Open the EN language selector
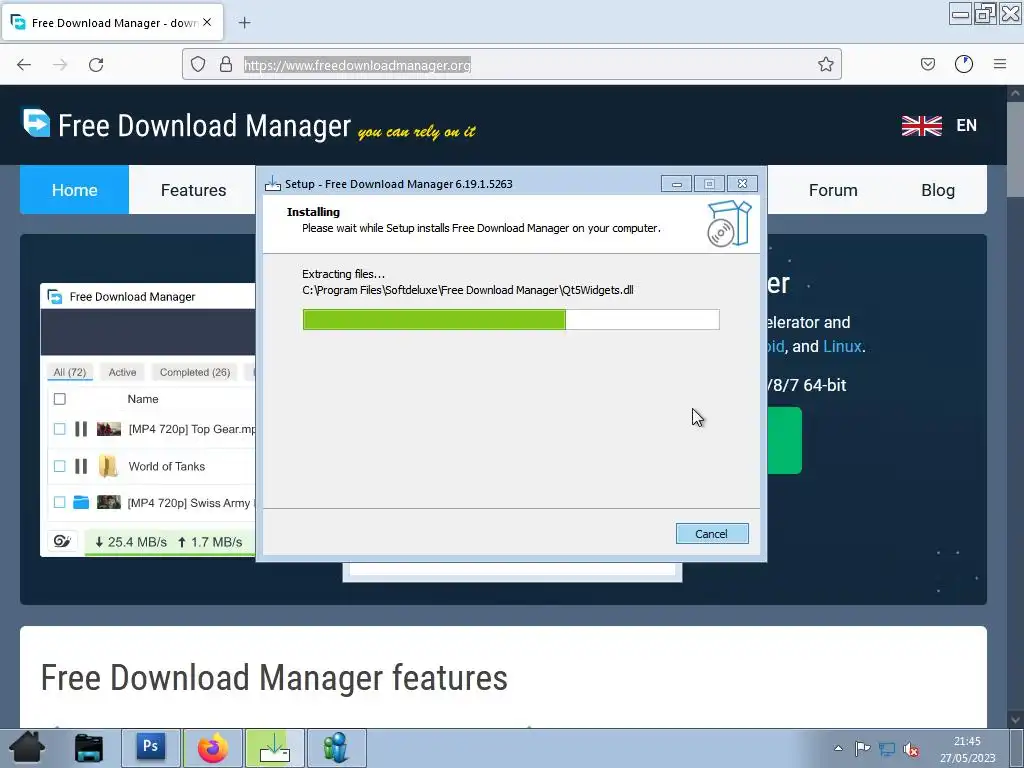Screen dimensions: 1024x768 pos(967,125)
